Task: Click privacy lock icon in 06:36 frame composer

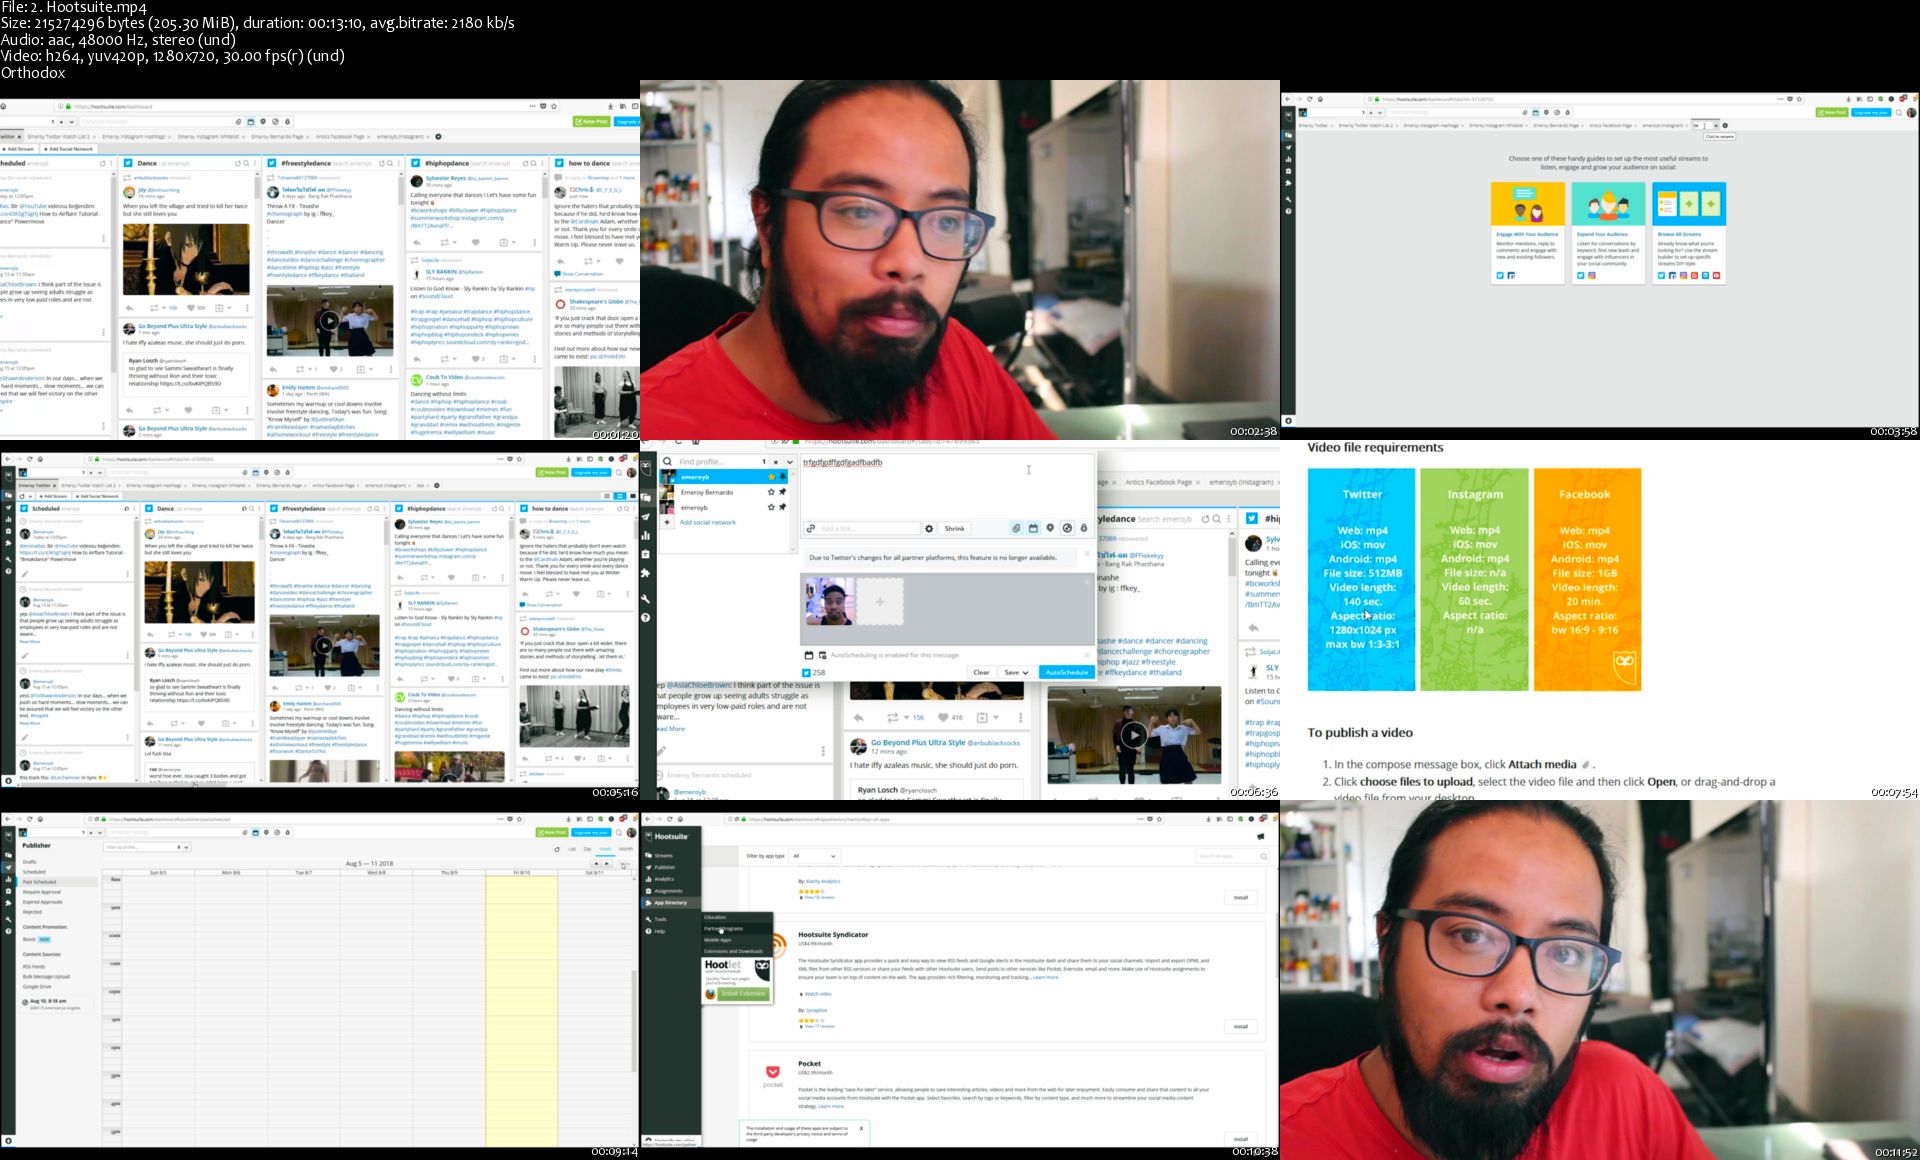Action: 1084,528
